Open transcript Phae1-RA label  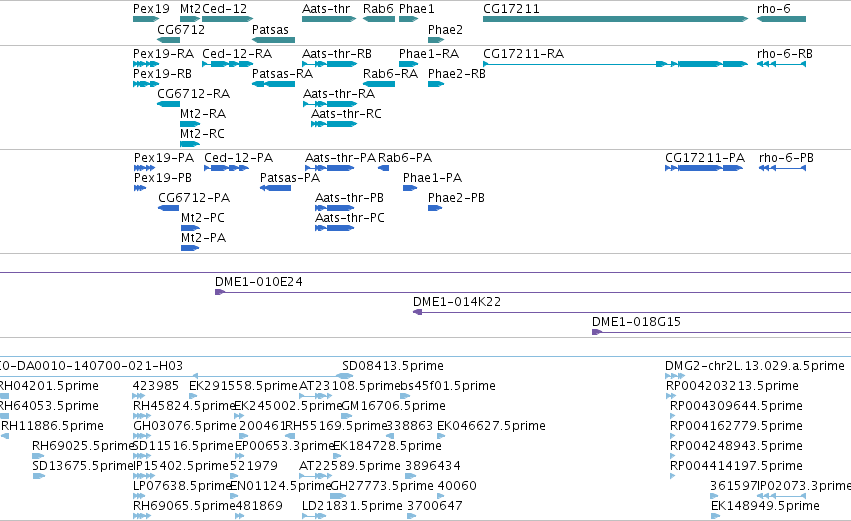[429, 54]
